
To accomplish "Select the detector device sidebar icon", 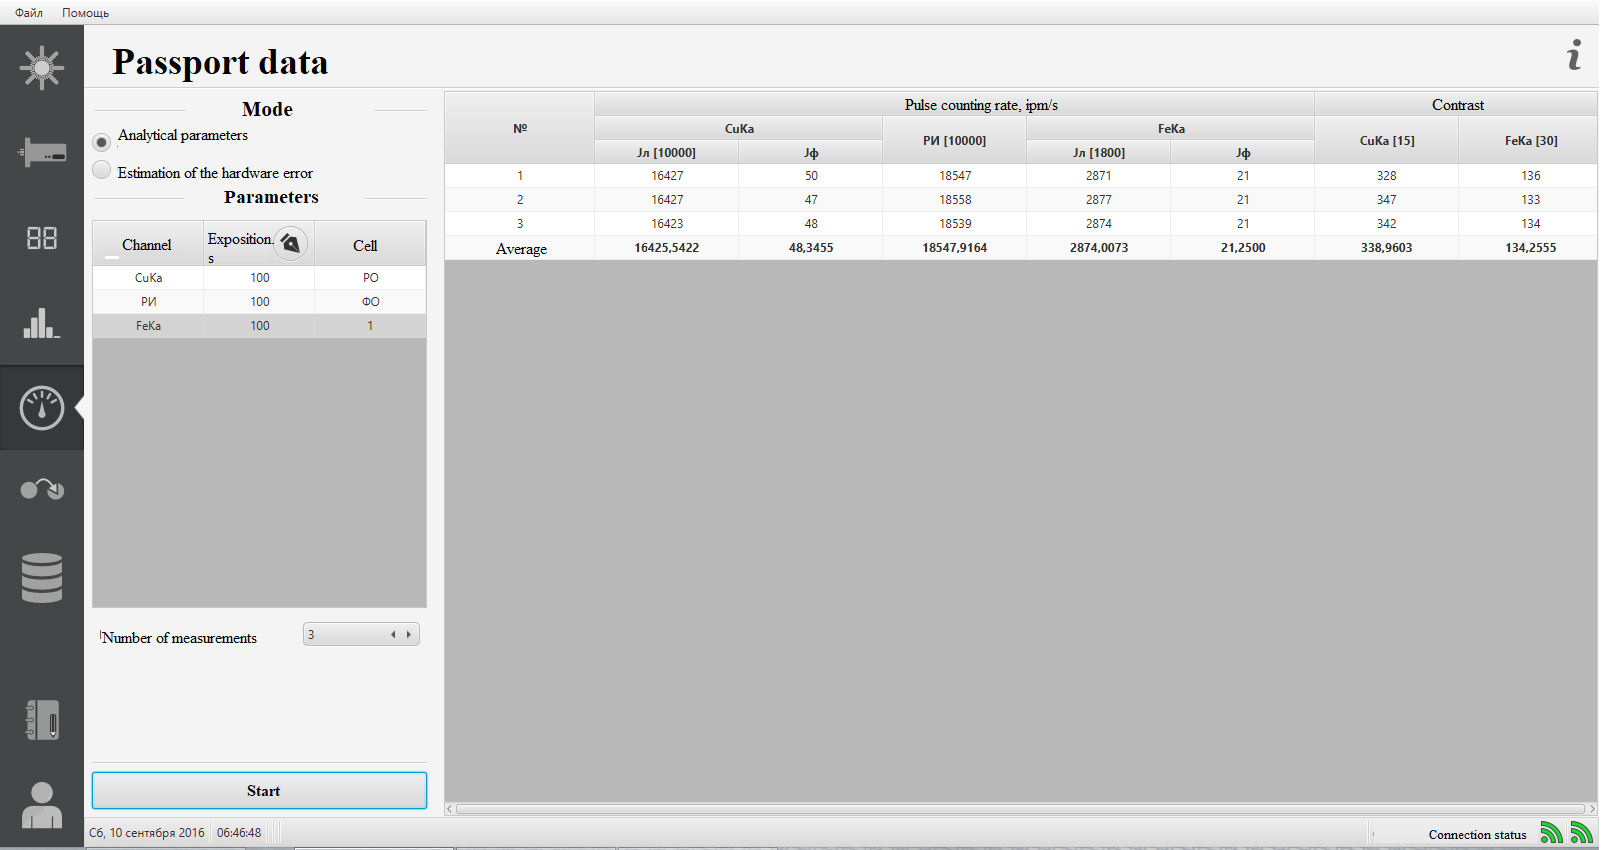I will (42, 153).
